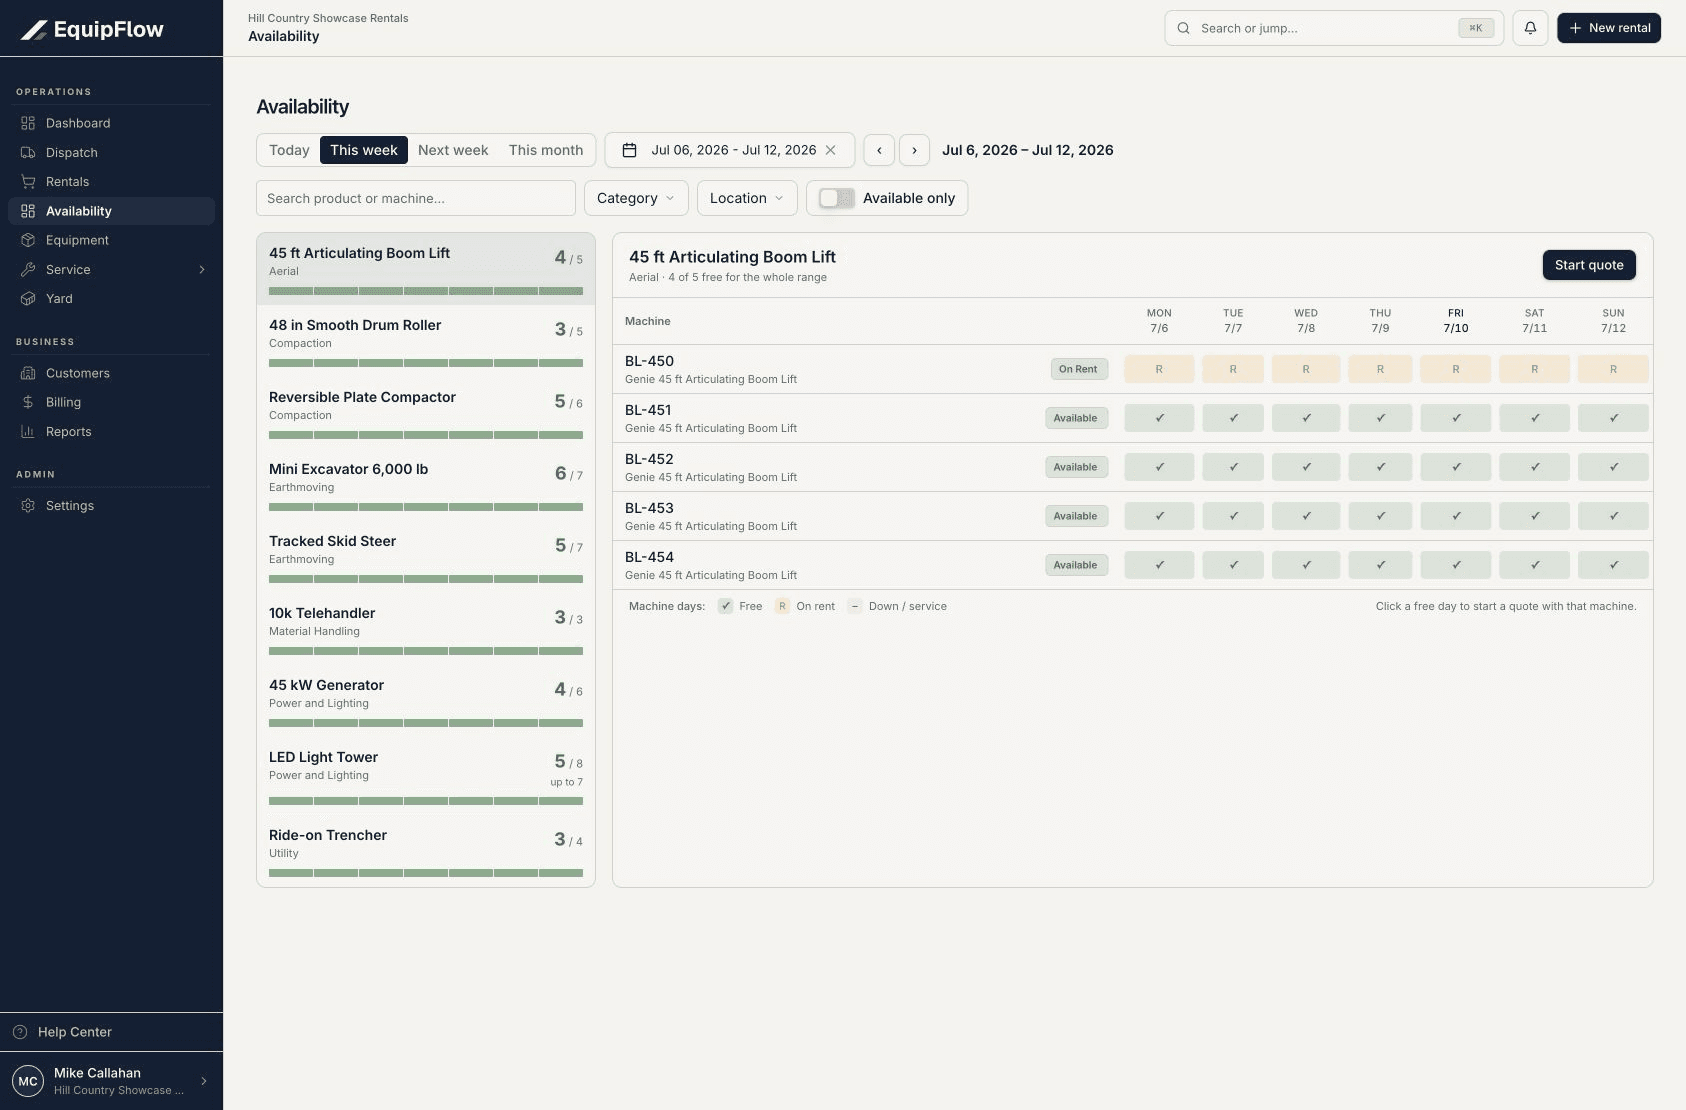
Task: Focus the Search product or machine field
Action: coord(416,198)
